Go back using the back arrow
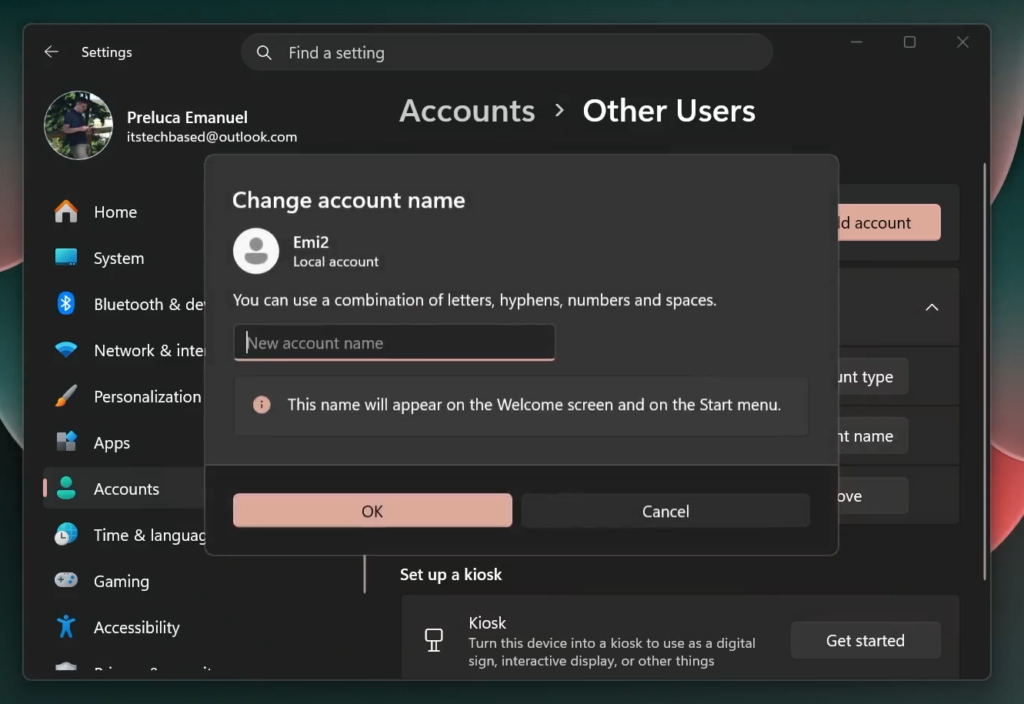Image resolution: width=1024 pixels, height=704 pixels. coord(51,52)
